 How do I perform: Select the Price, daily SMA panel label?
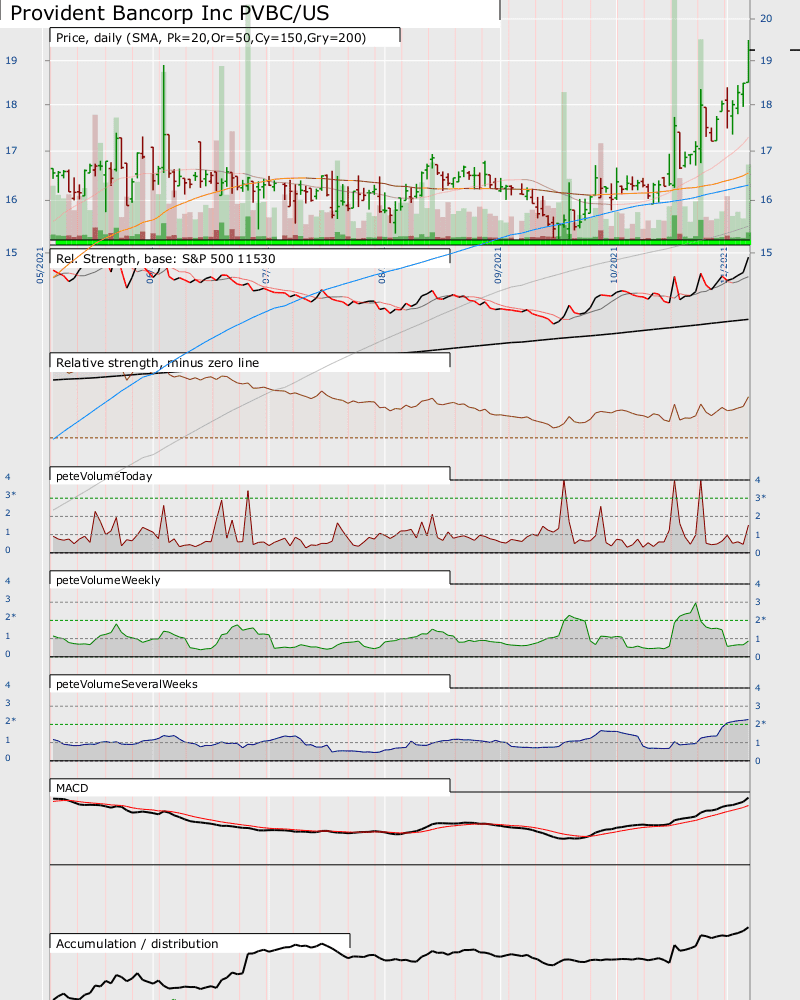(x=211, y=38)
